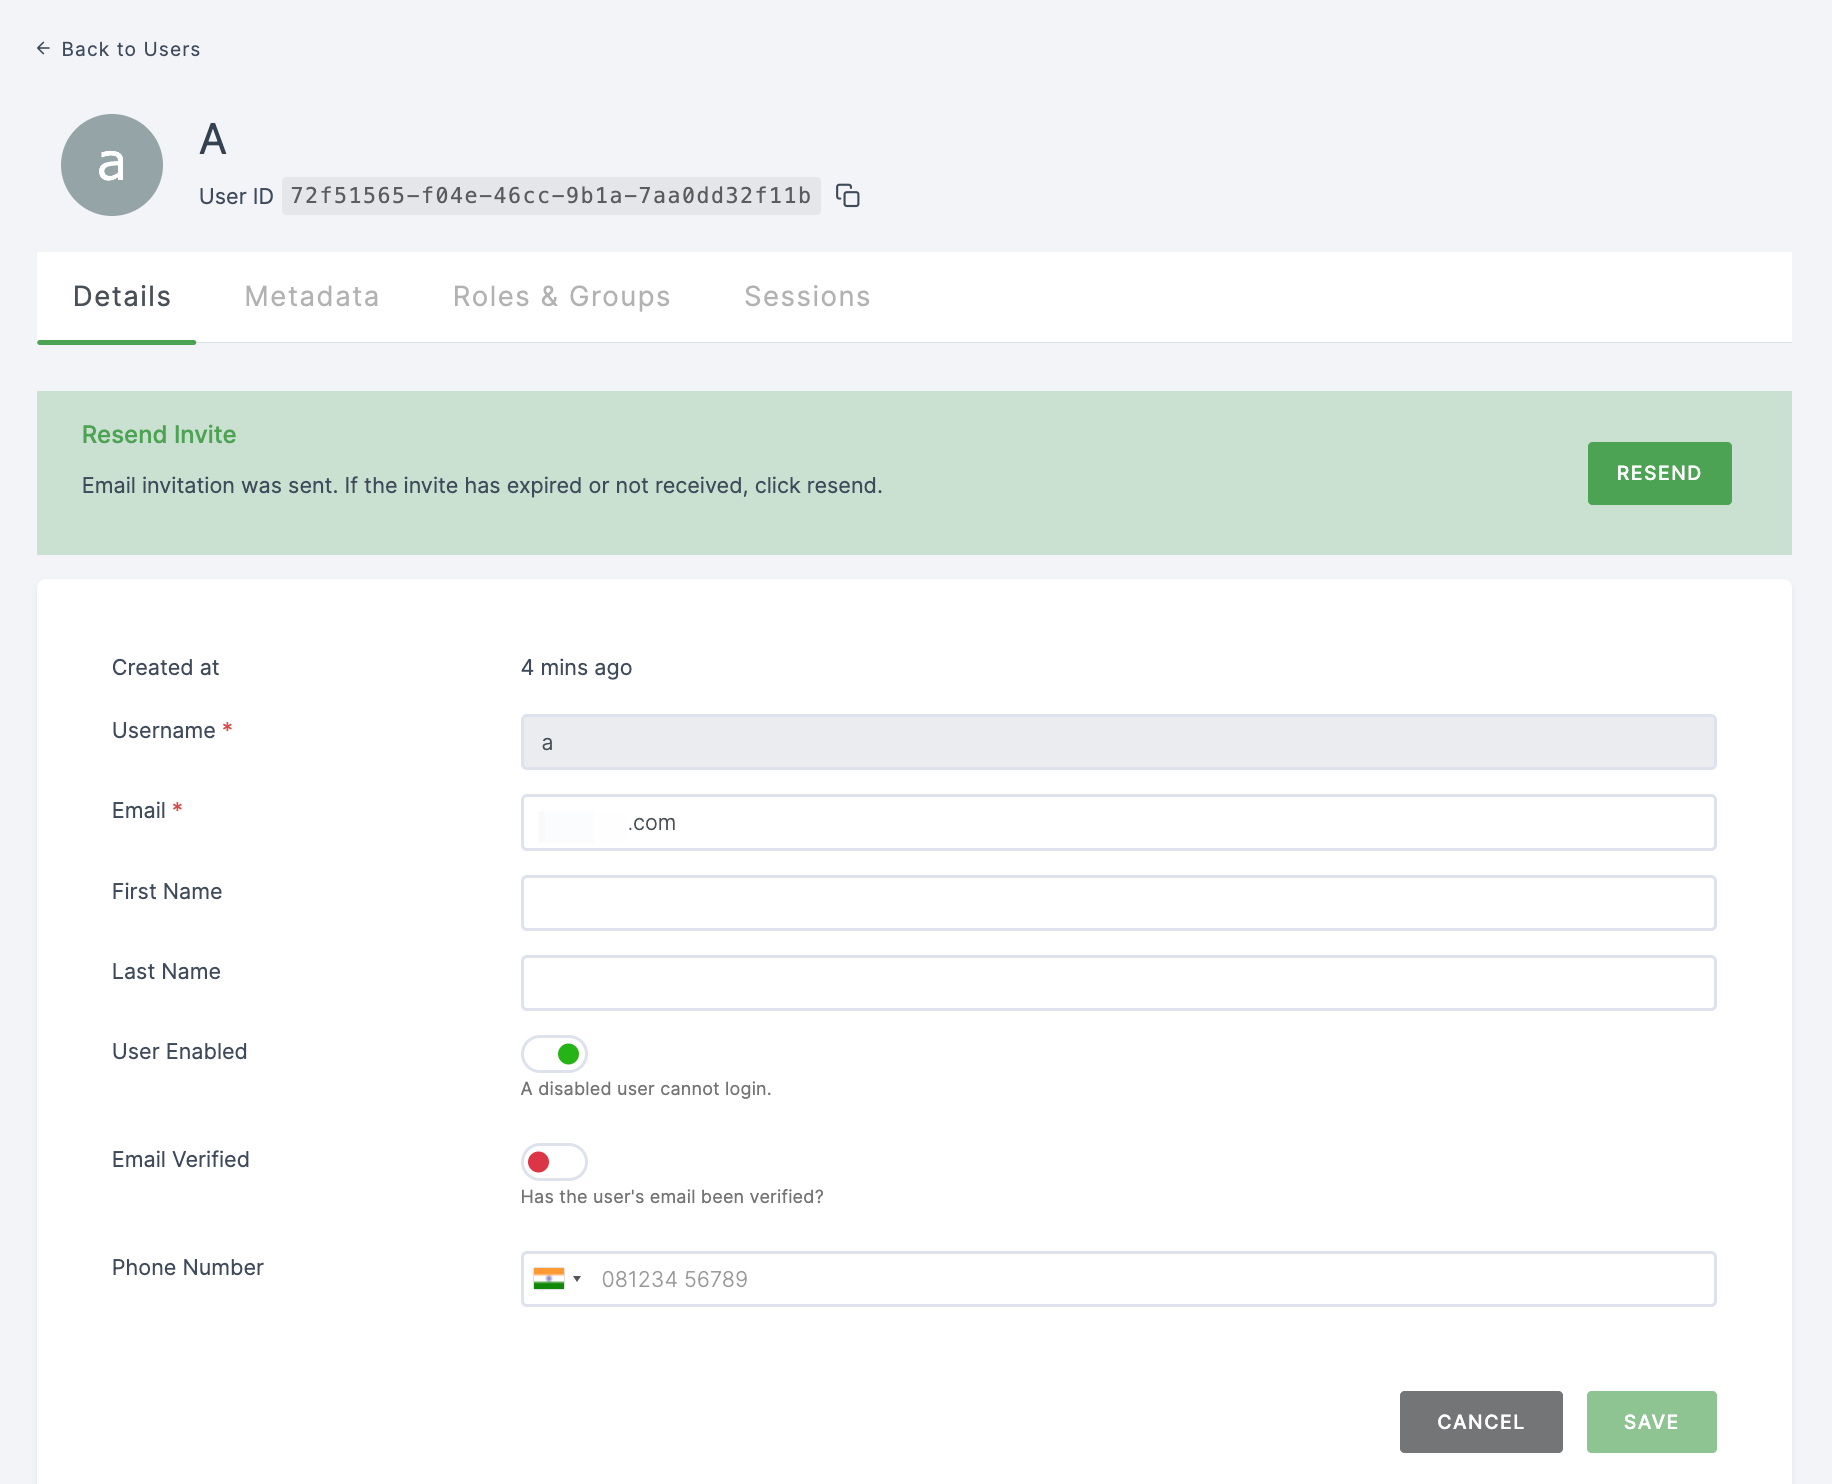This screenshot has width=1832, height=1484.
Task: Focus the First Name input
Action: (1118, 903)
